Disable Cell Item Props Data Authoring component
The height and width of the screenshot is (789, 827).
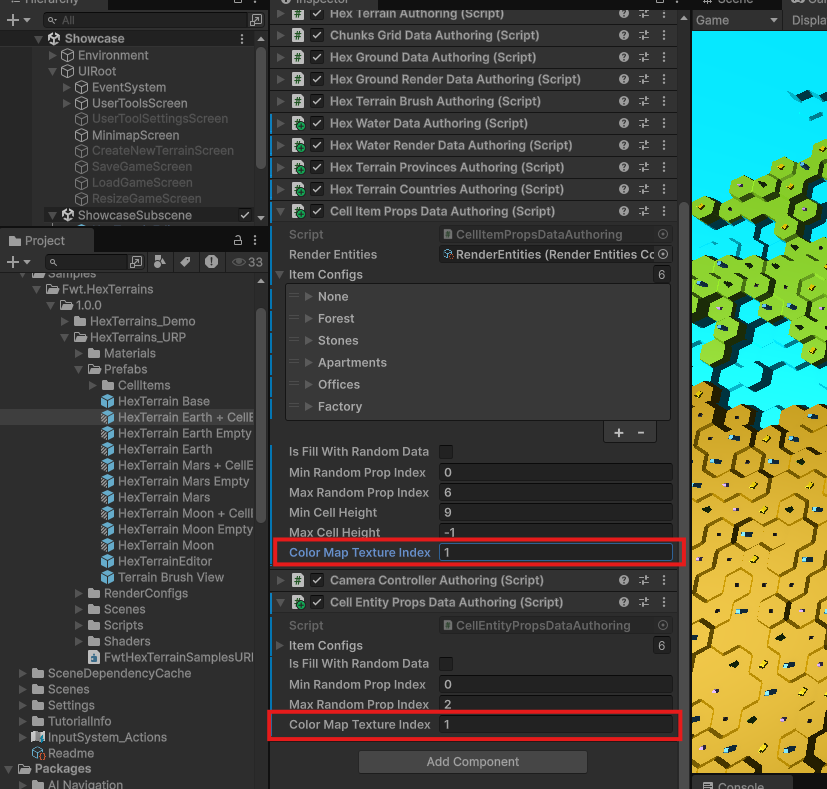click(x=317, y=211)
